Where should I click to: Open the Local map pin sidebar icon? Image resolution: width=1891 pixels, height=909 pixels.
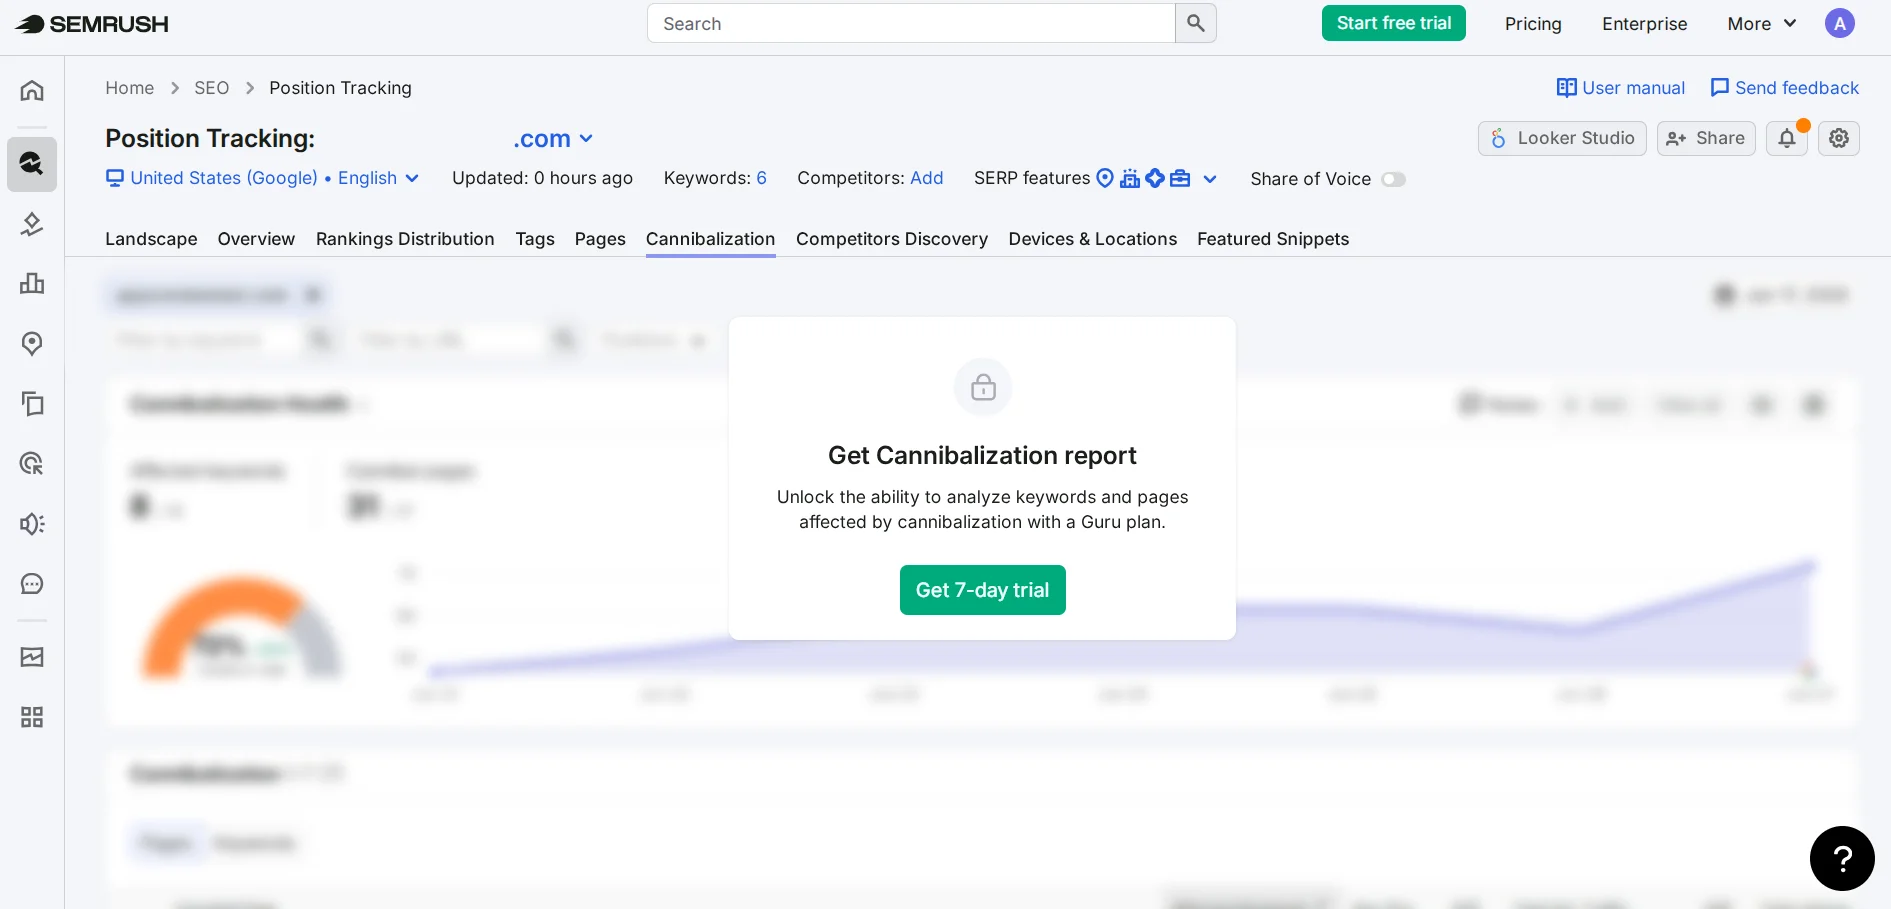point(32,344)
